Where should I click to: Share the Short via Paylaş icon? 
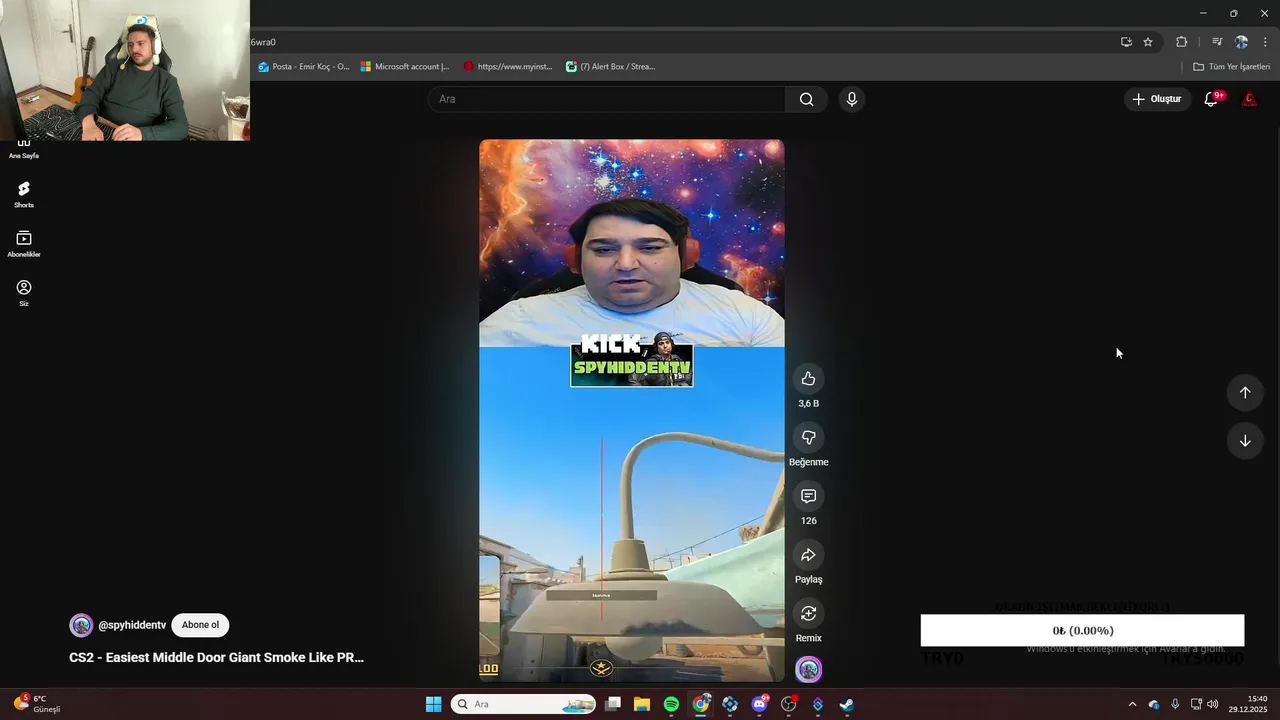808,555
